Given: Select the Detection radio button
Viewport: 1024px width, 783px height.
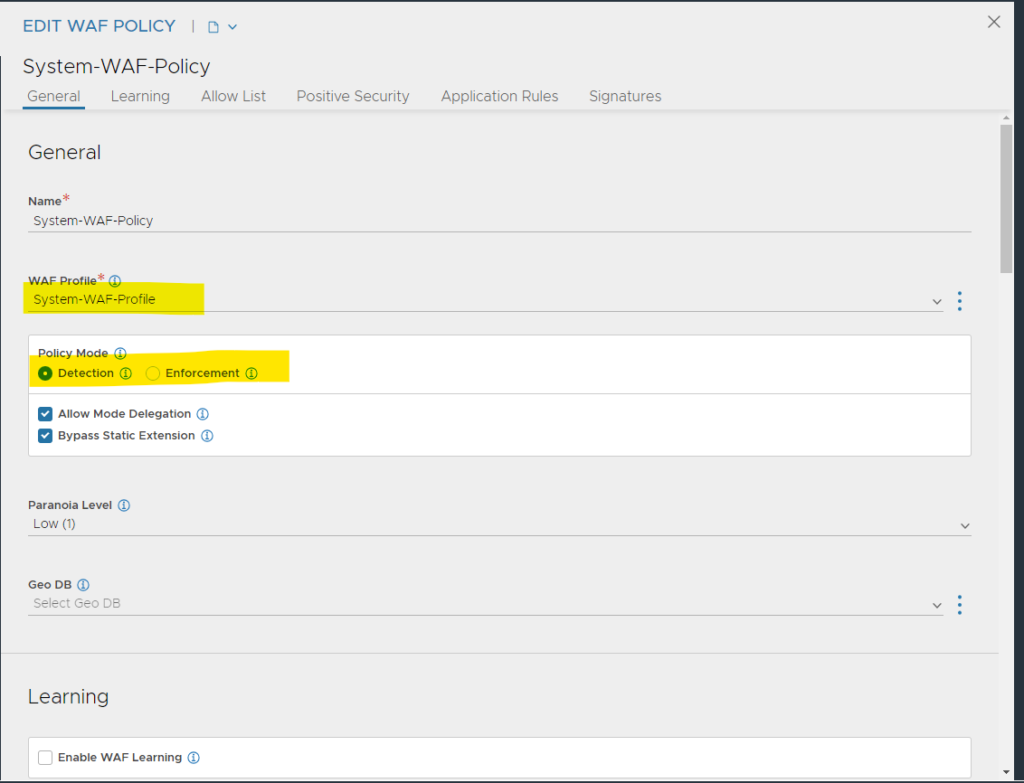Looking at the screenshot, I should 45,373.
